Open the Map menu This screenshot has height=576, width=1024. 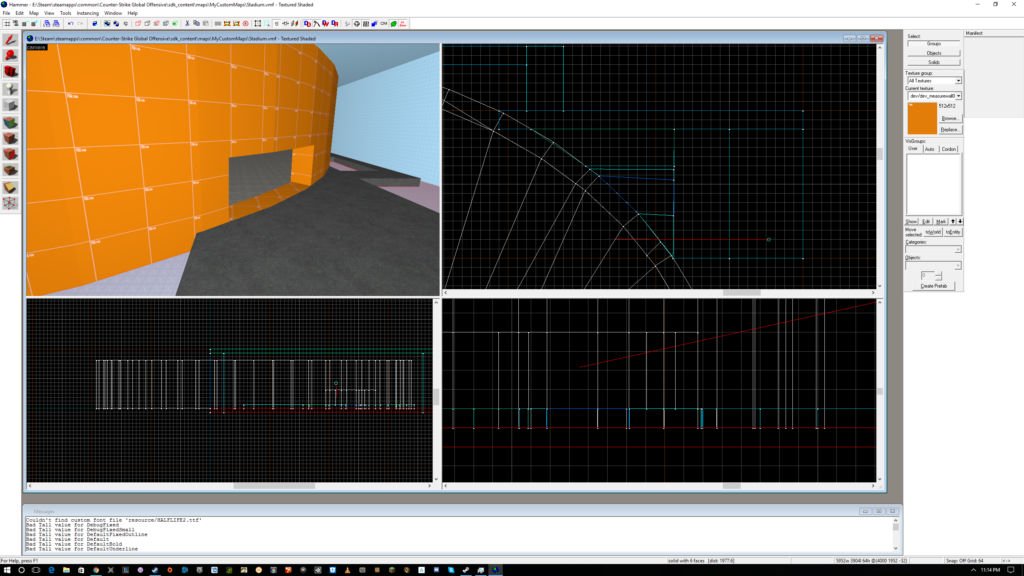pyautogui.click(x=34, y=13)
